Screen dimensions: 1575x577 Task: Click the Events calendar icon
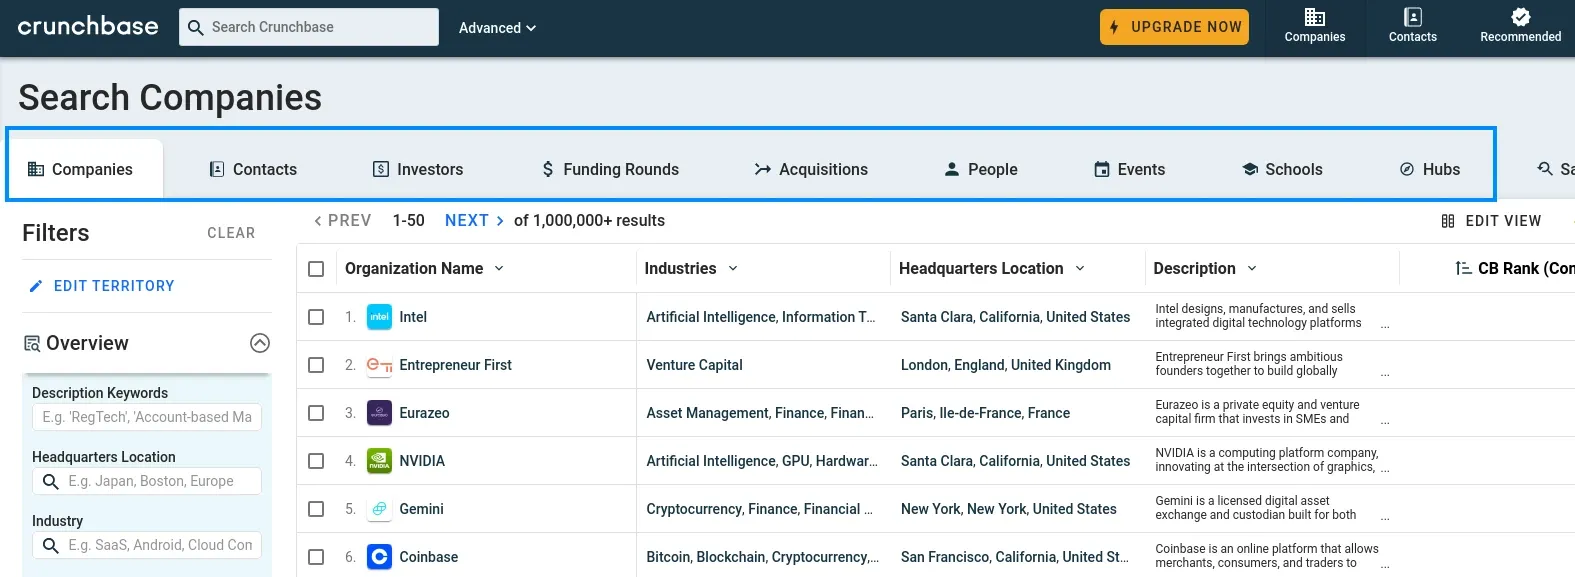[1102, 169]
